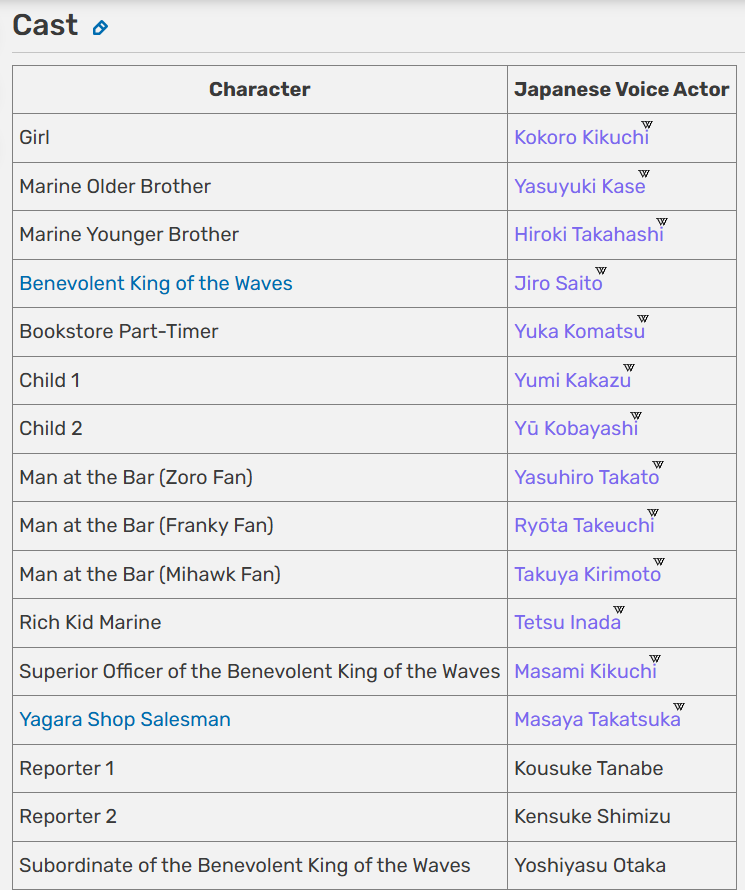Open Yū Kobayashi voice actor link

(576, 429)
